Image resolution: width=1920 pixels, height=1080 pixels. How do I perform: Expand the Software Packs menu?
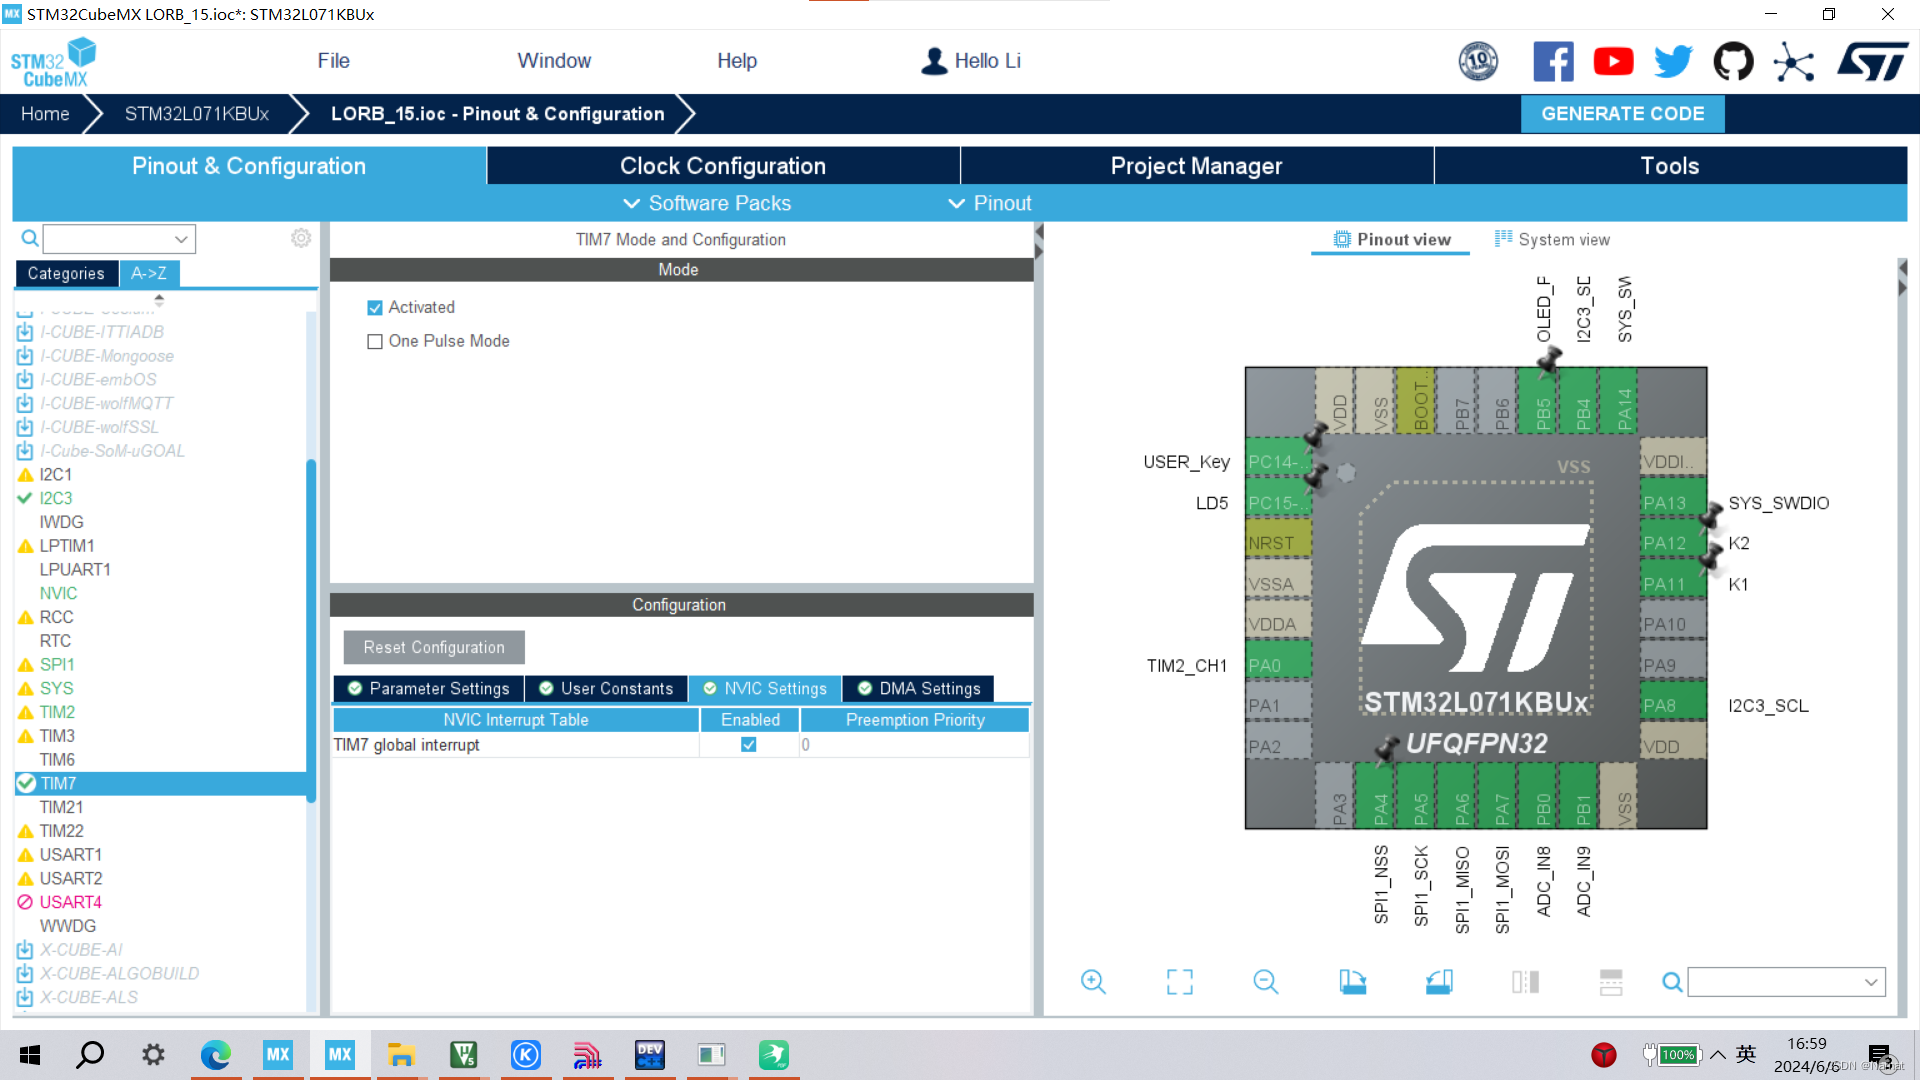coord(707,203)
